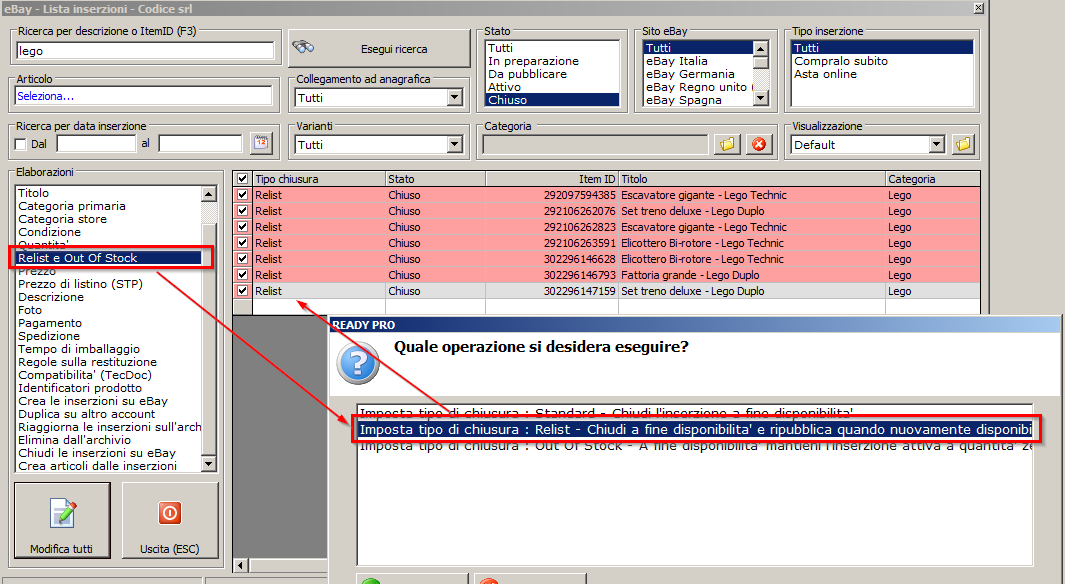
Task: Select eBay Regno unito site
Action: point(698,87)
